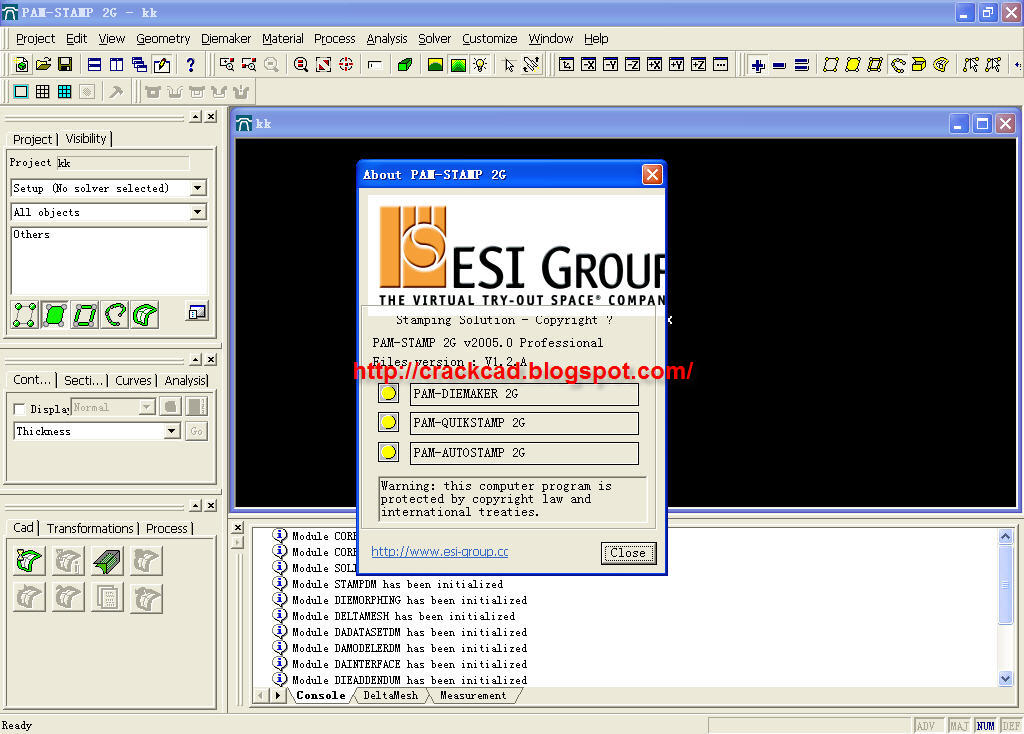Click console tab scroll right arrow
1024x734 pixels.
[278, 695]
